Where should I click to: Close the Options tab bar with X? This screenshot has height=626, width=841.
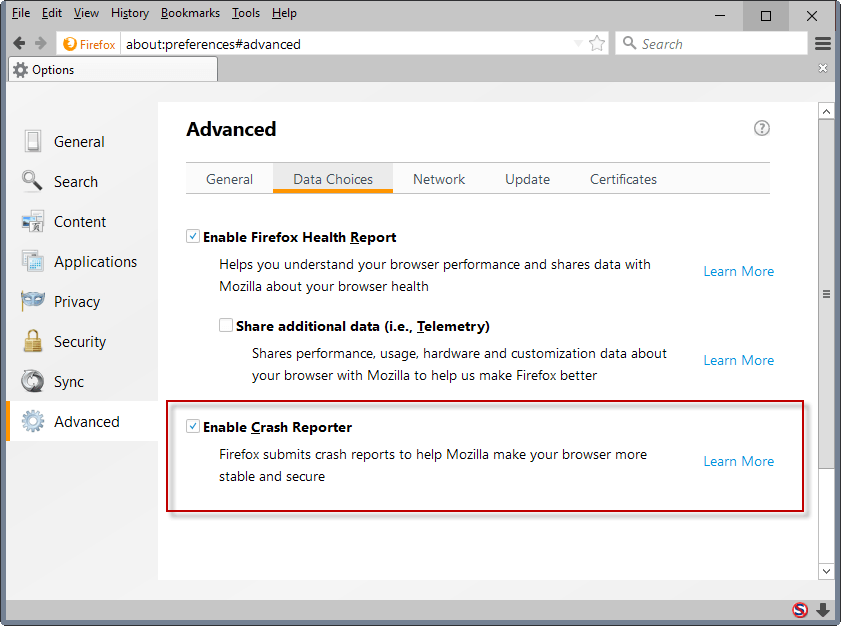[x=823, y=68]
